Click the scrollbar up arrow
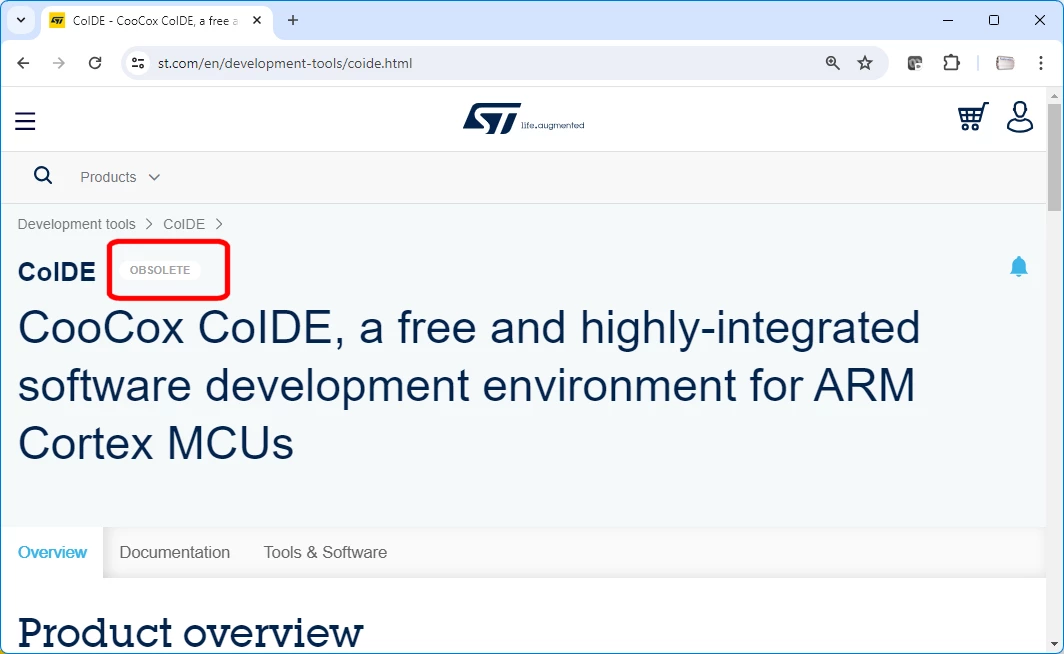 pos(1054,96)
